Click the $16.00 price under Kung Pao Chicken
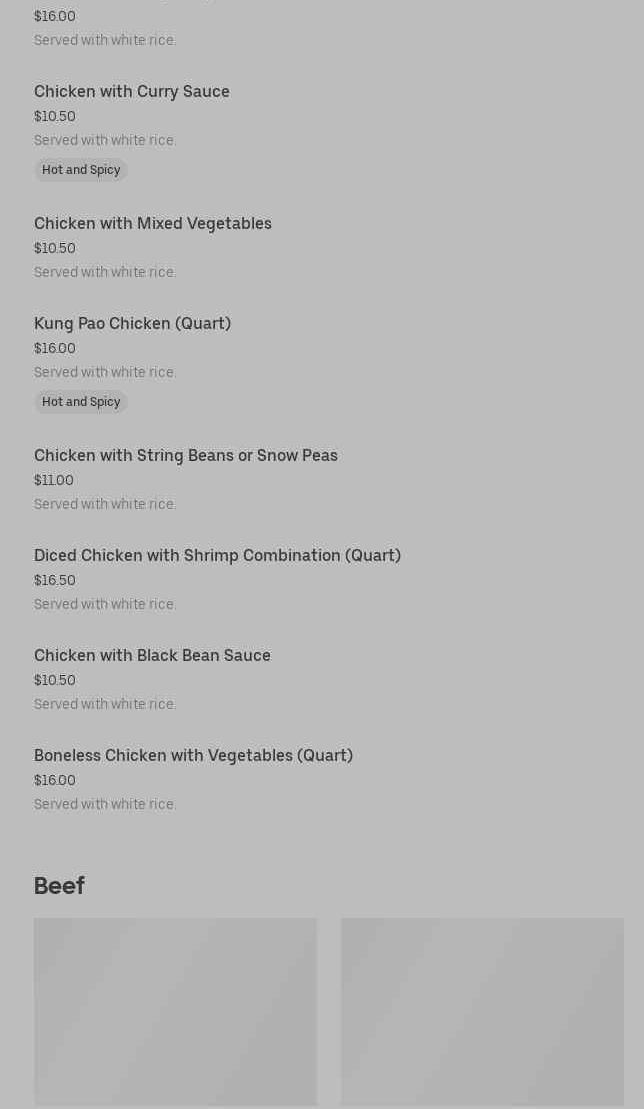644x1109 pixels. [x=55, y=349]
